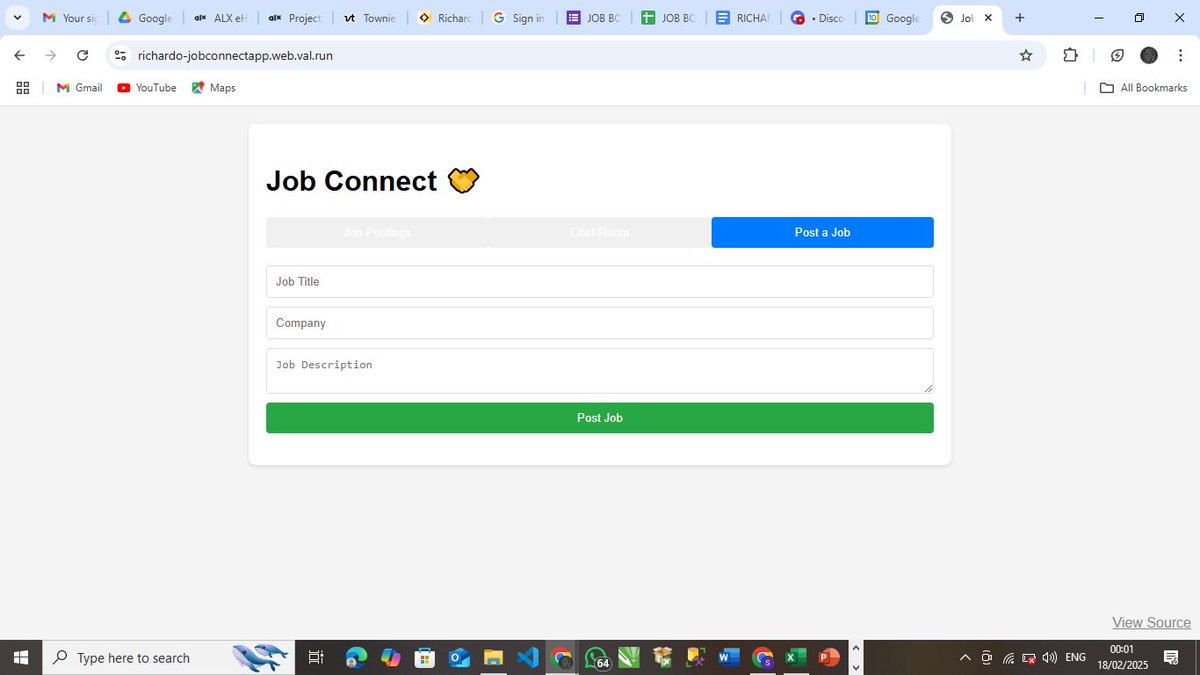Screen dimensions: 1200x675
Task: Open the Maps bookmark
Action: coord(214,88)
